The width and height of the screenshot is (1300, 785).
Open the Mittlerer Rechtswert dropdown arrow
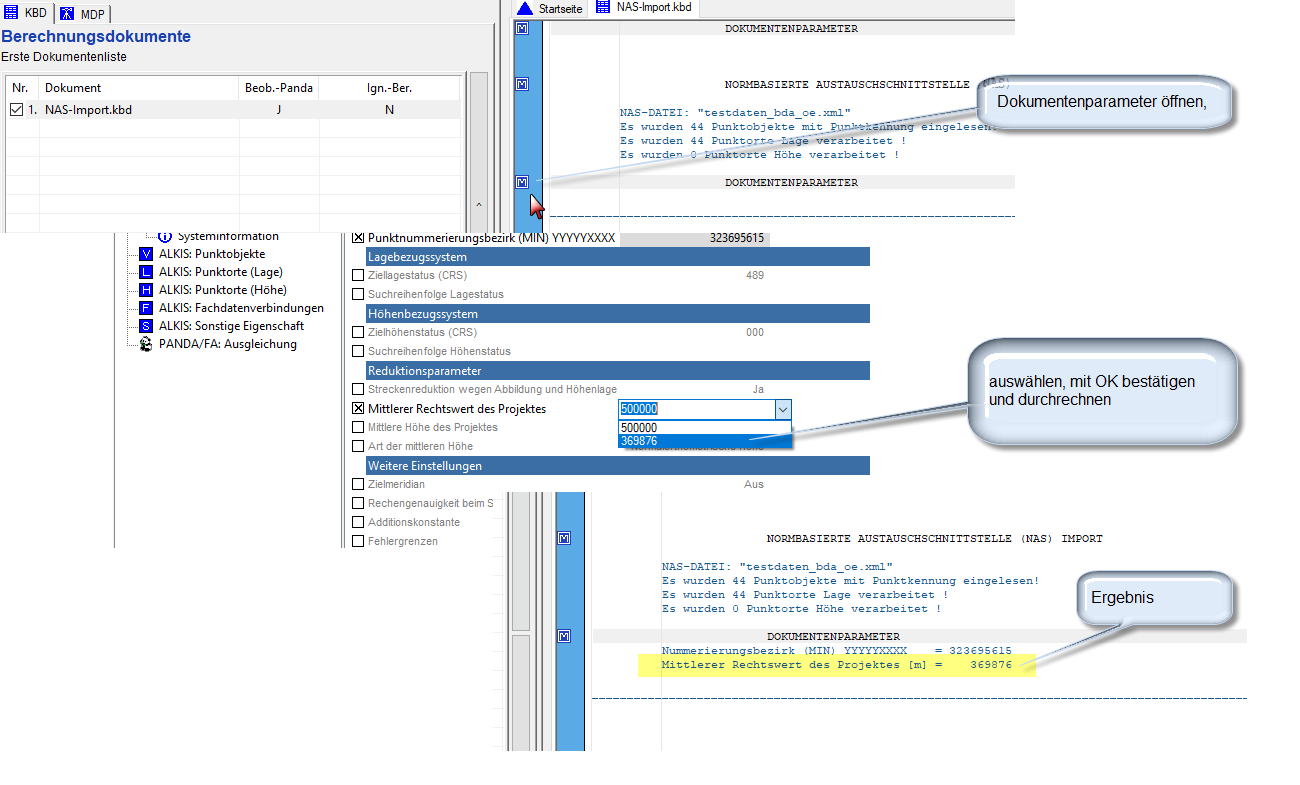coord(783,409)
